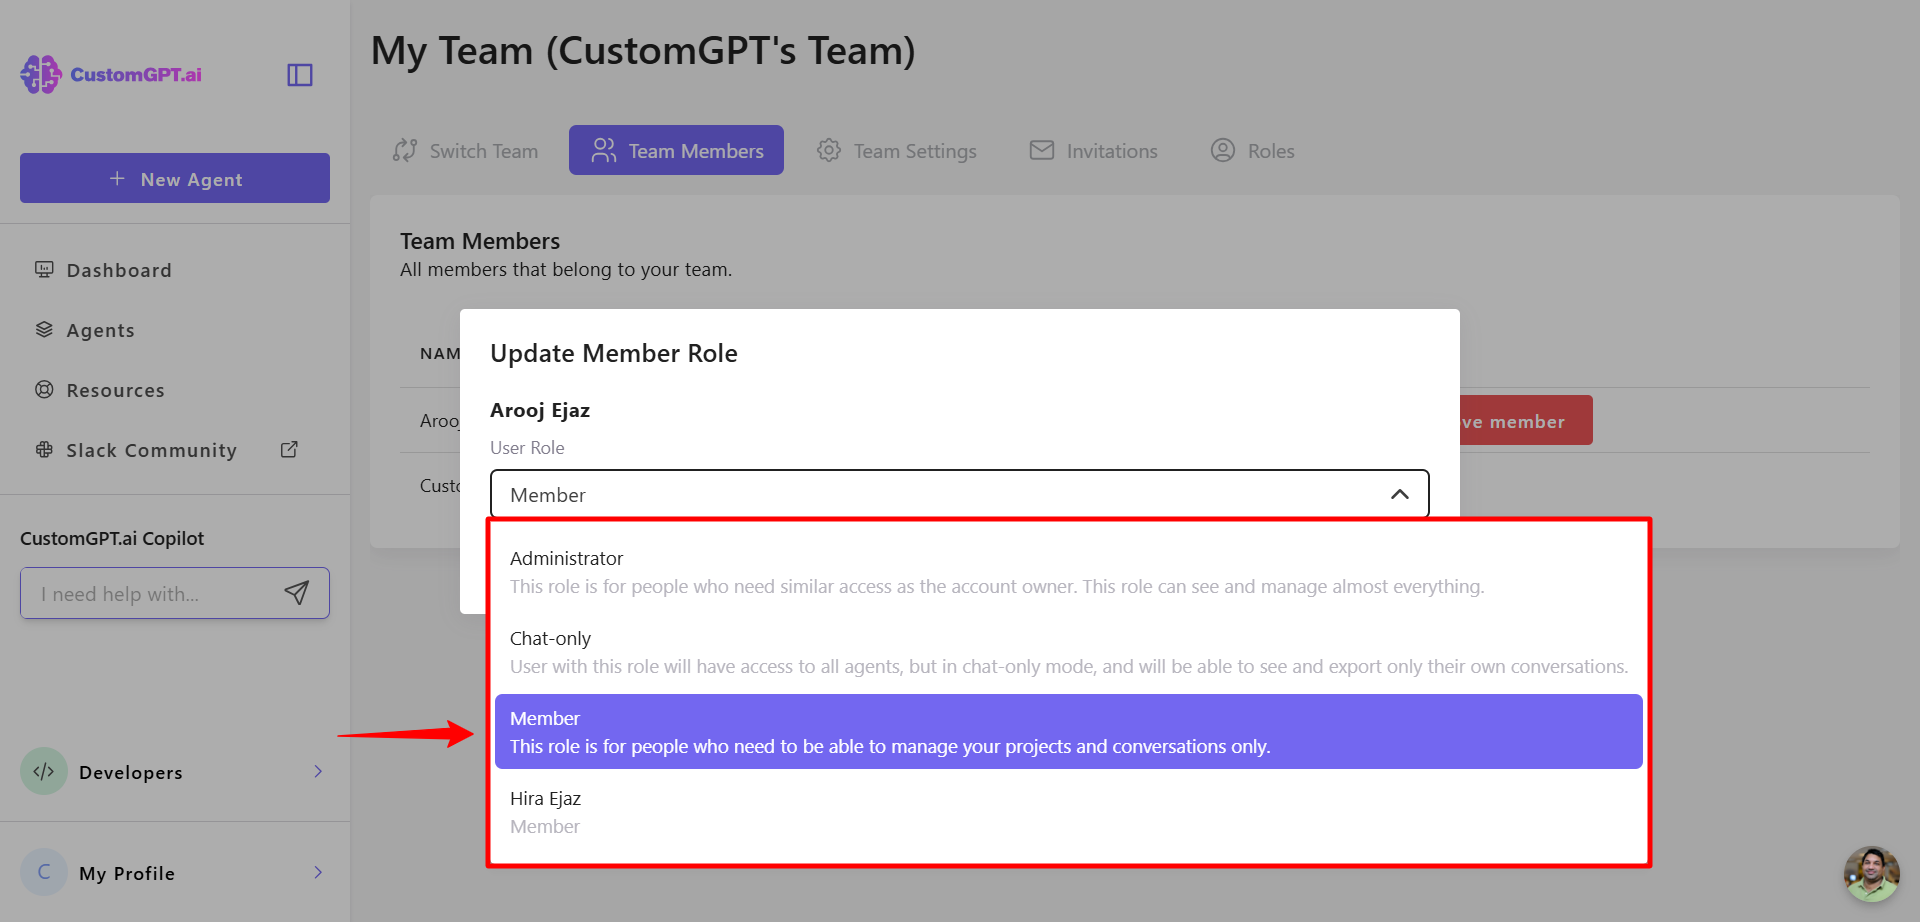
Task: Send the Copilot message with paper-plane icon
Action: (296, 593)
